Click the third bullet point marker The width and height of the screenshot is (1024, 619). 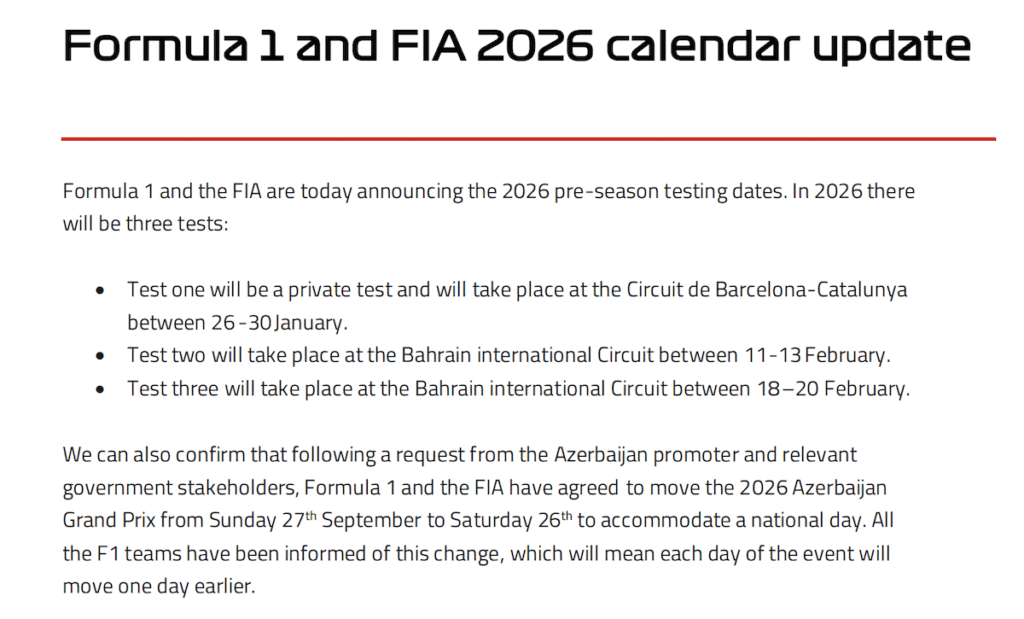pos(100,390)
